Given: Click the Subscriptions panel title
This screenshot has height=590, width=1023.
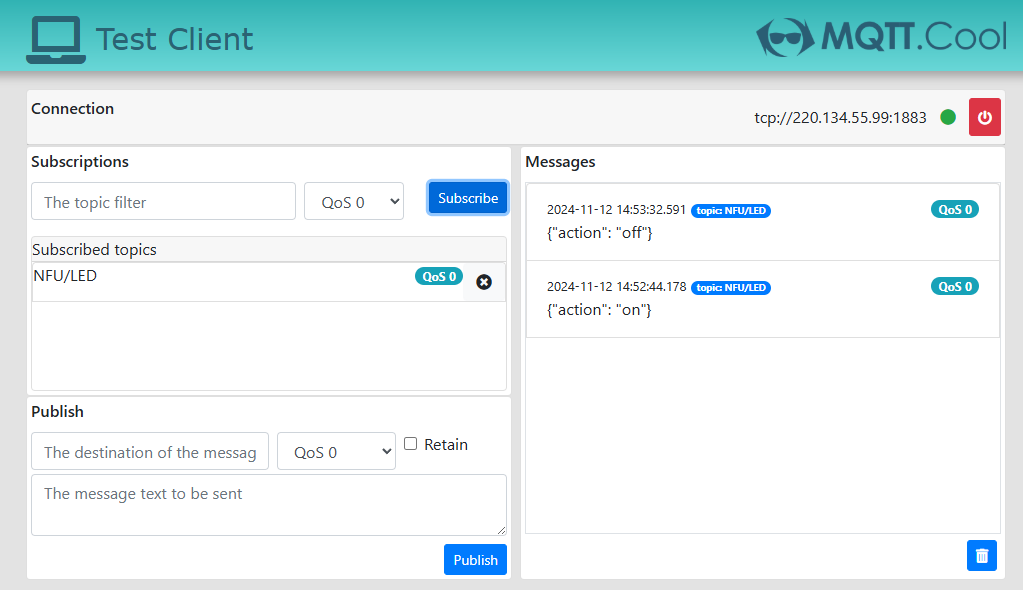Looking at the screenshot, I should coord(80,162).
